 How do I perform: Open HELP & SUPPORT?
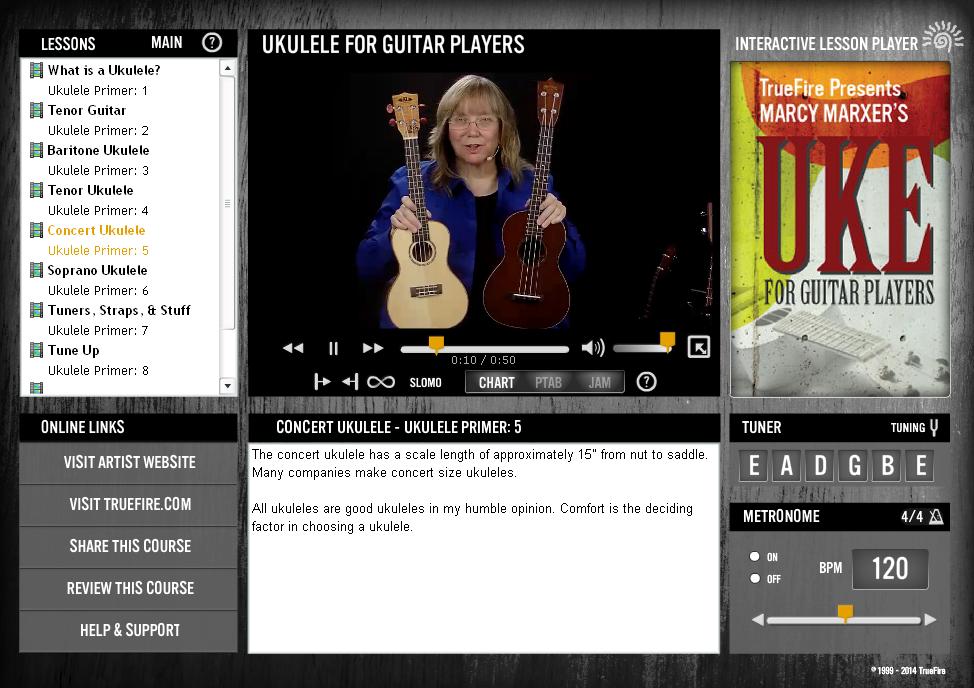coord(129,630)
